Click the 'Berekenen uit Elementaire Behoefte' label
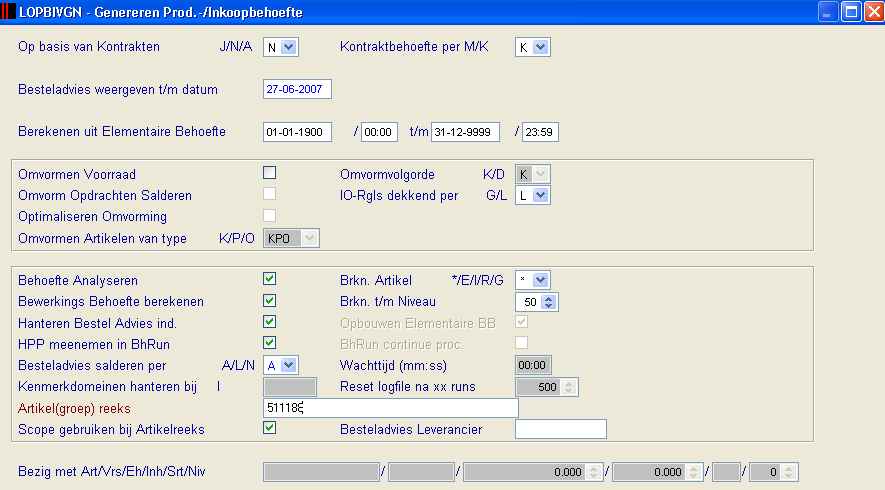This screenshot has width=885, height=490. tap(122, 132)
